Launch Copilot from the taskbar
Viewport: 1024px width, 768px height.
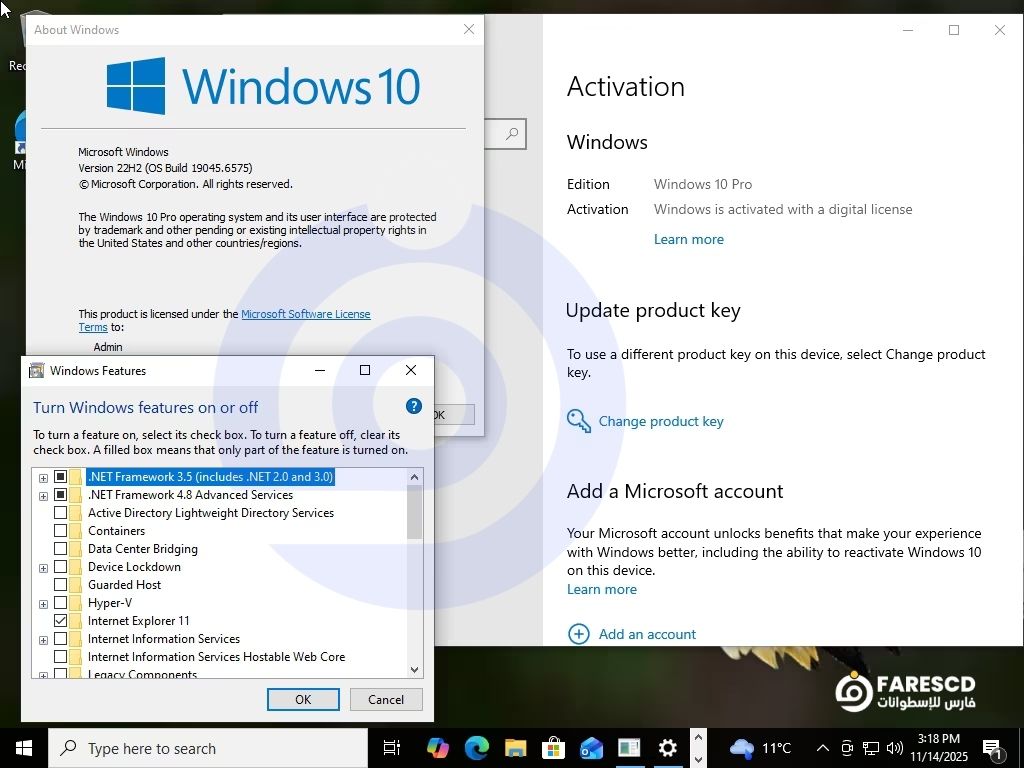pos(437,748)
